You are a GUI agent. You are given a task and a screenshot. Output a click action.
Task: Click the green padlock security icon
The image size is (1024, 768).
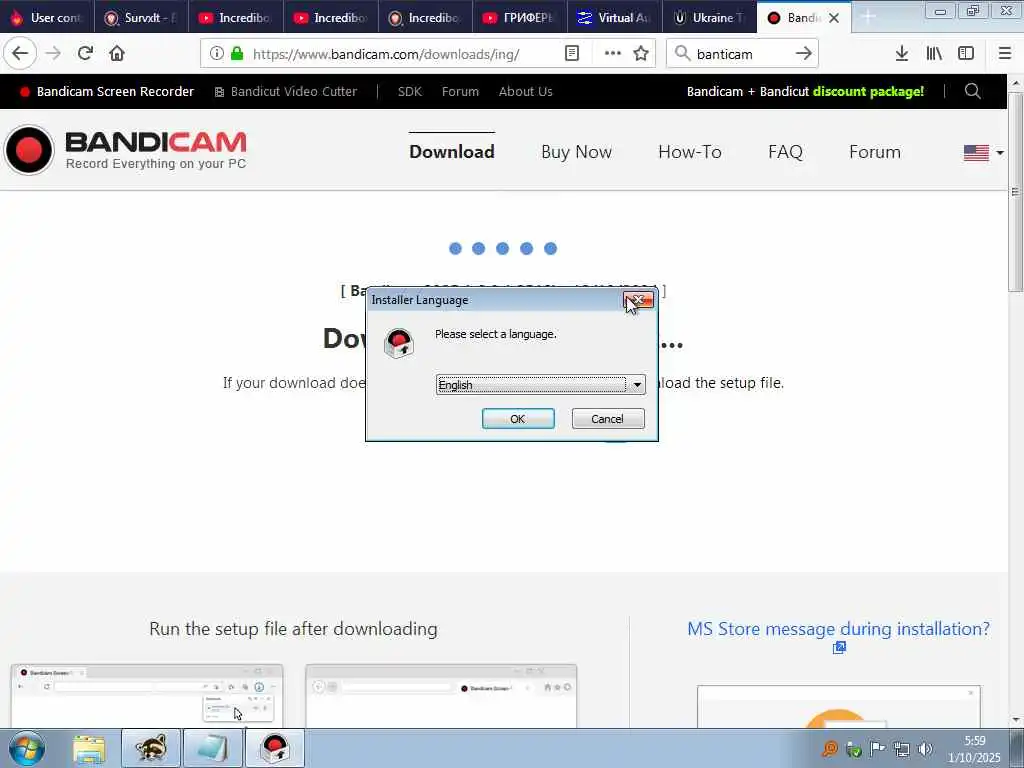pos(237,54)
